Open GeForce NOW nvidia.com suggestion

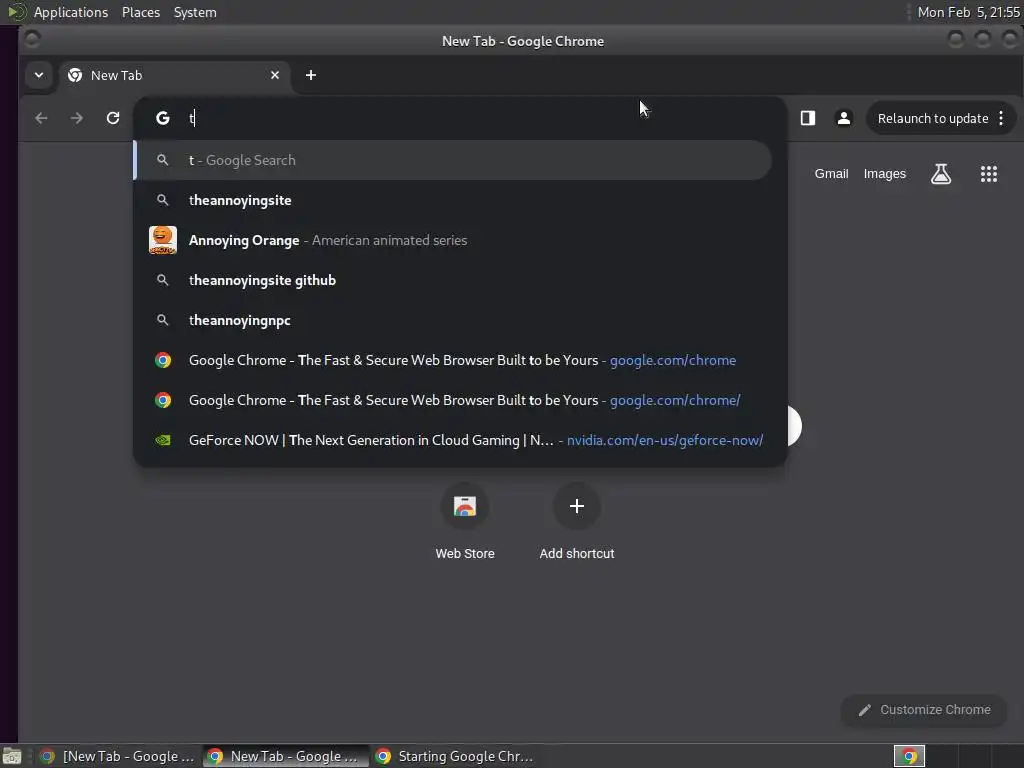(453, 440)
